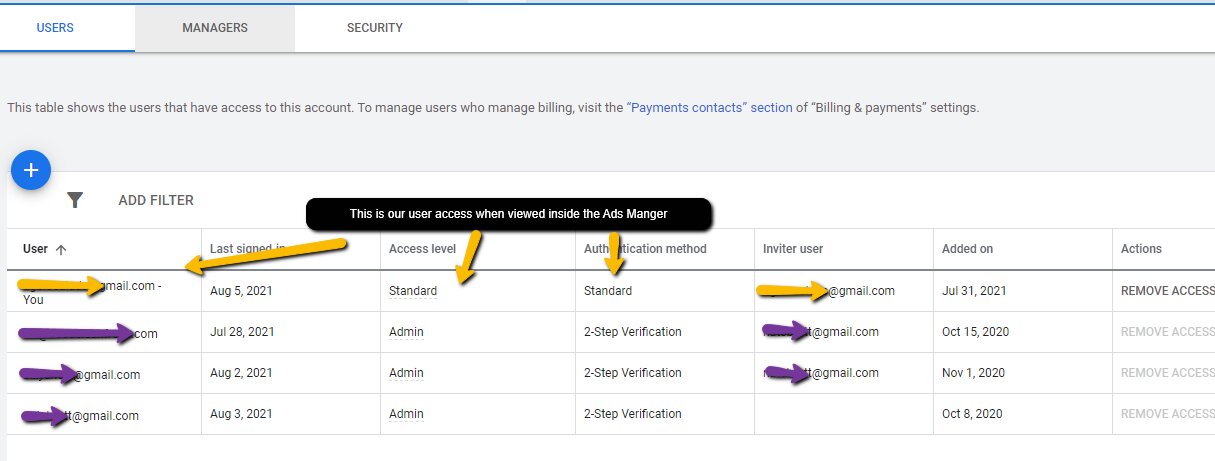This screenshot has height=461, width=1215.
Task: Click the filter funnel icon
Action: (75, 200)
